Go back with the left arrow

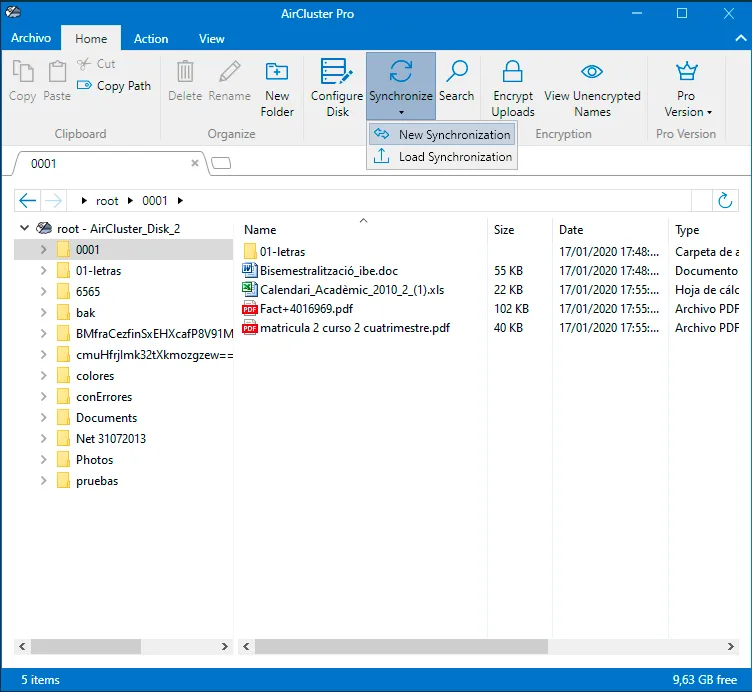click(x=27, y=200)
